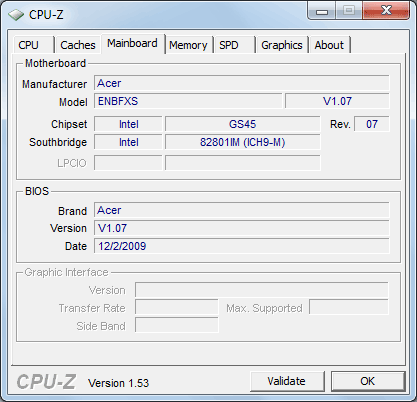Image resolution: width=417 pixels, height=402 pixels.
Task: Click the Validate button
Action: tap(286, 381)
